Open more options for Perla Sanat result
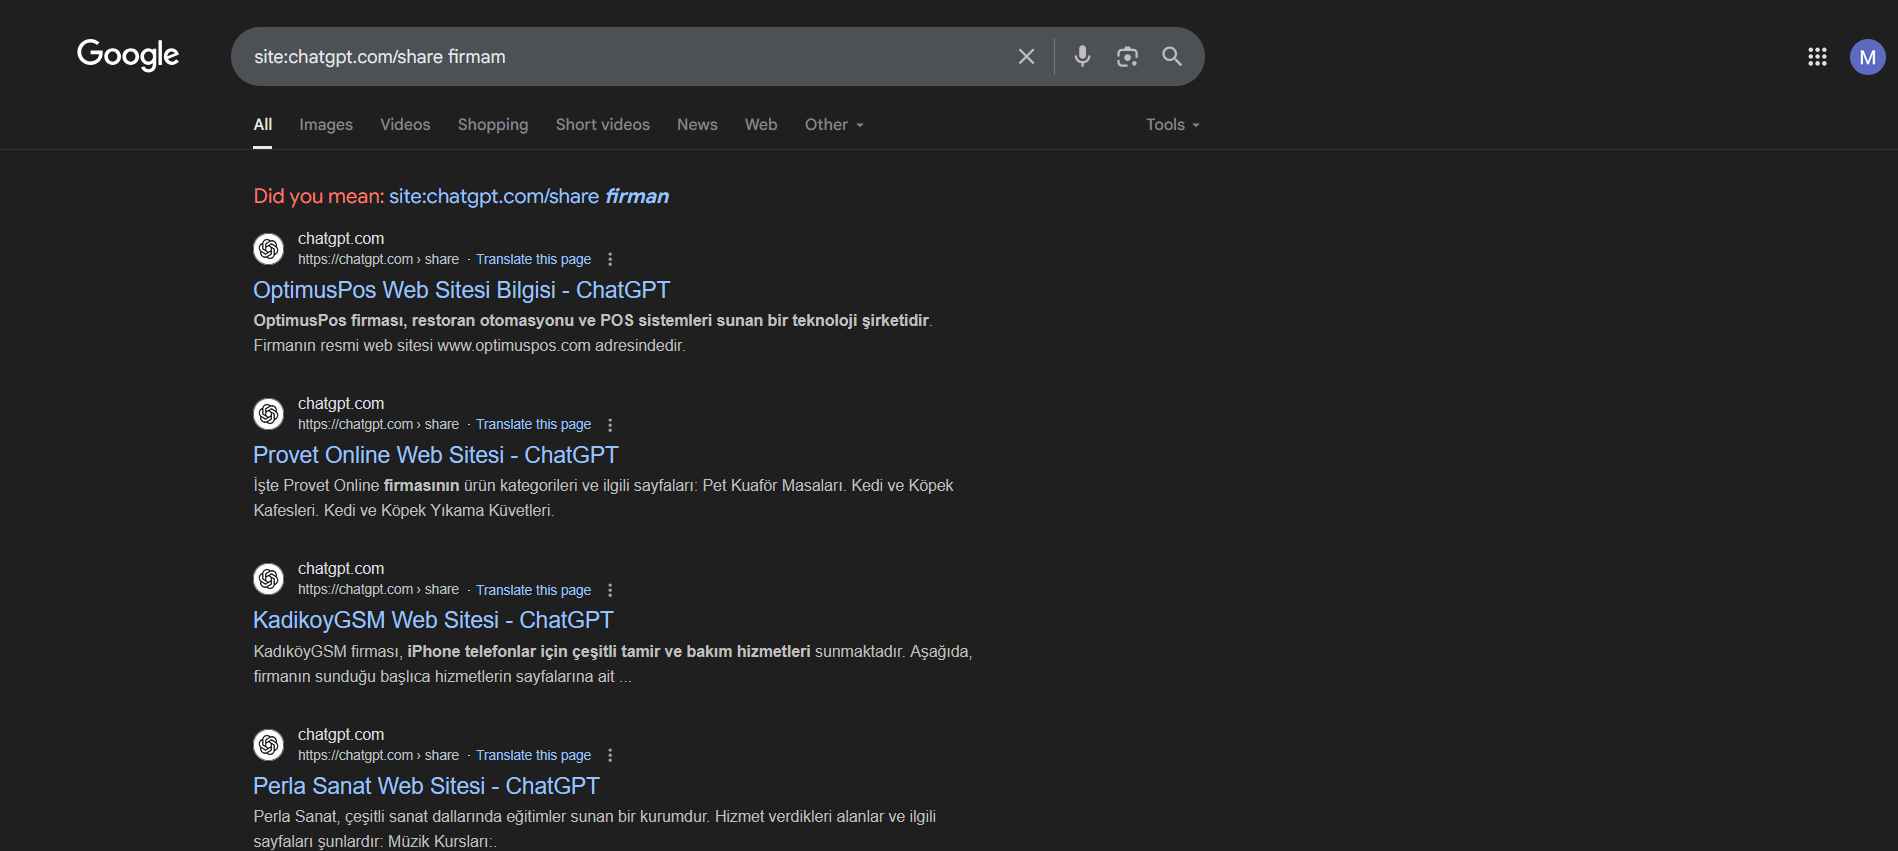Image resolution: width=1898 pixels, height=851 pixels. coord(610,755)
